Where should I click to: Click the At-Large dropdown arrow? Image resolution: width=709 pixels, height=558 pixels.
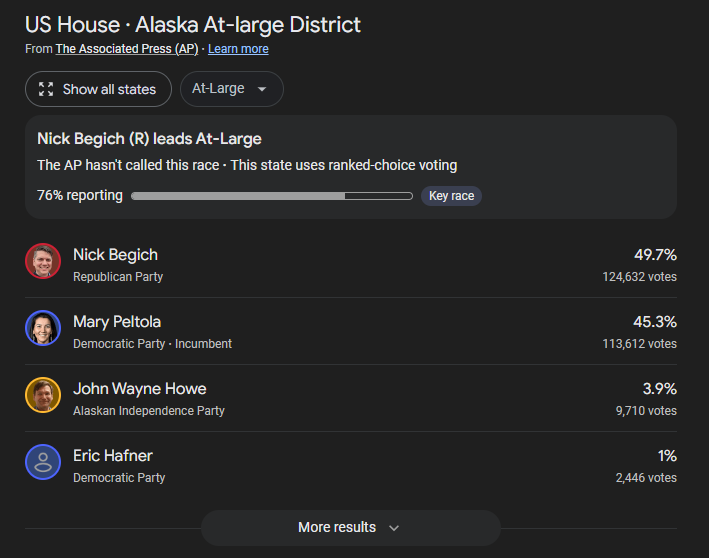(x=262, y=89)
